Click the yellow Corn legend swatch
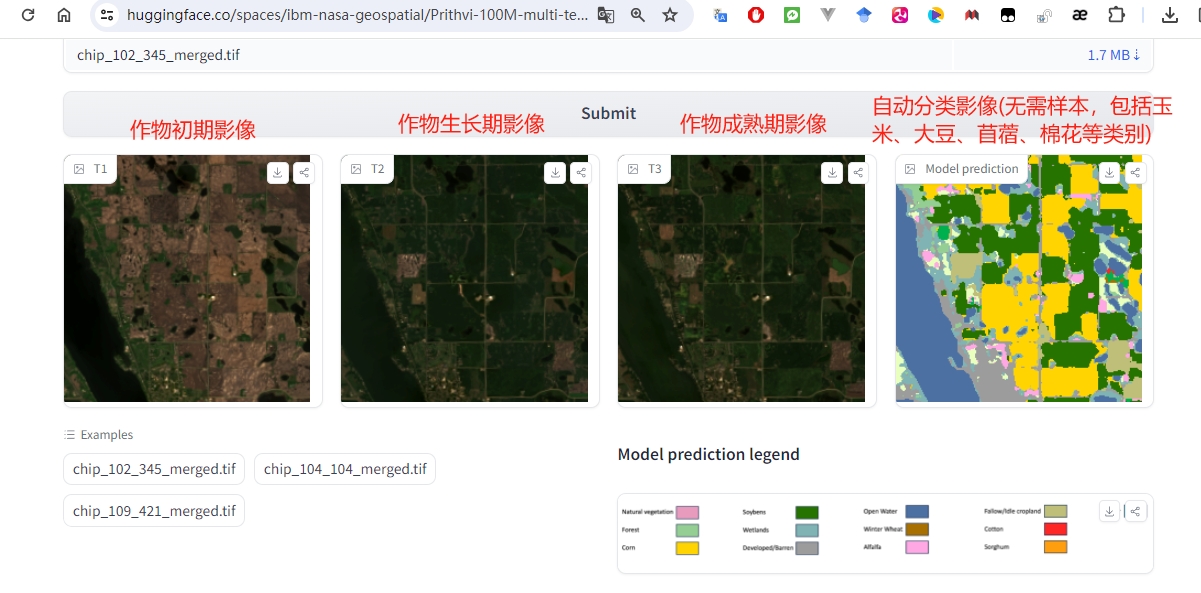This screenshot has width=1201, height=593. 685,547
